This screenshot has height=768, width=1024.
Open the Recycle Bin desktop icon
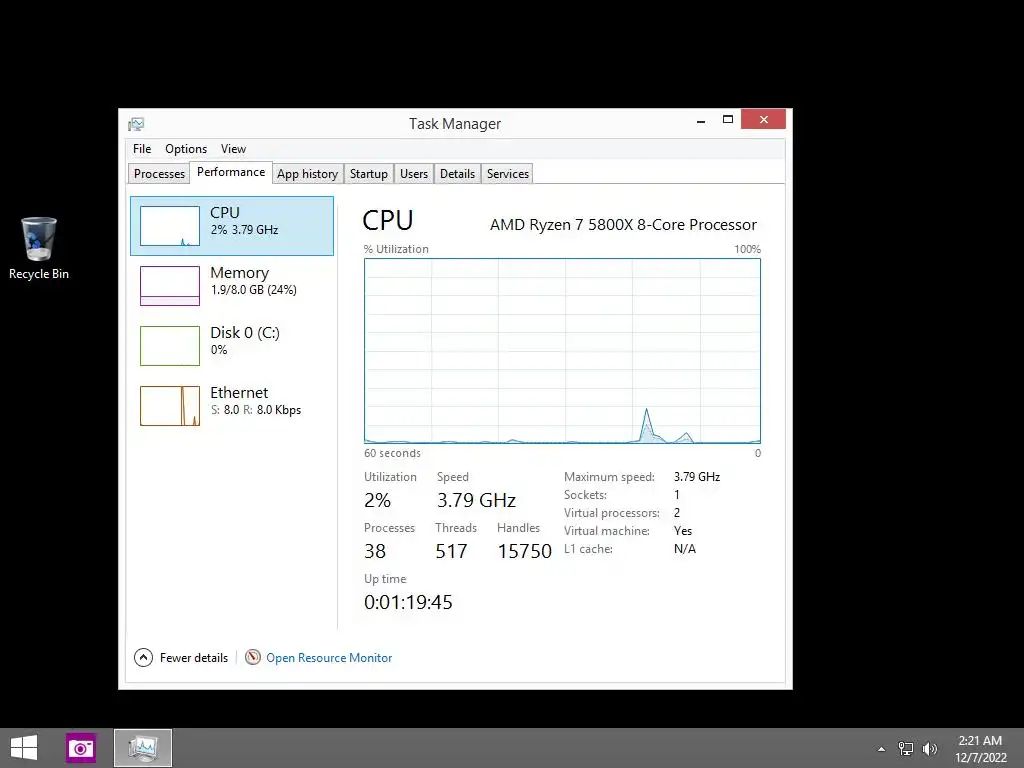click(39, 249)
